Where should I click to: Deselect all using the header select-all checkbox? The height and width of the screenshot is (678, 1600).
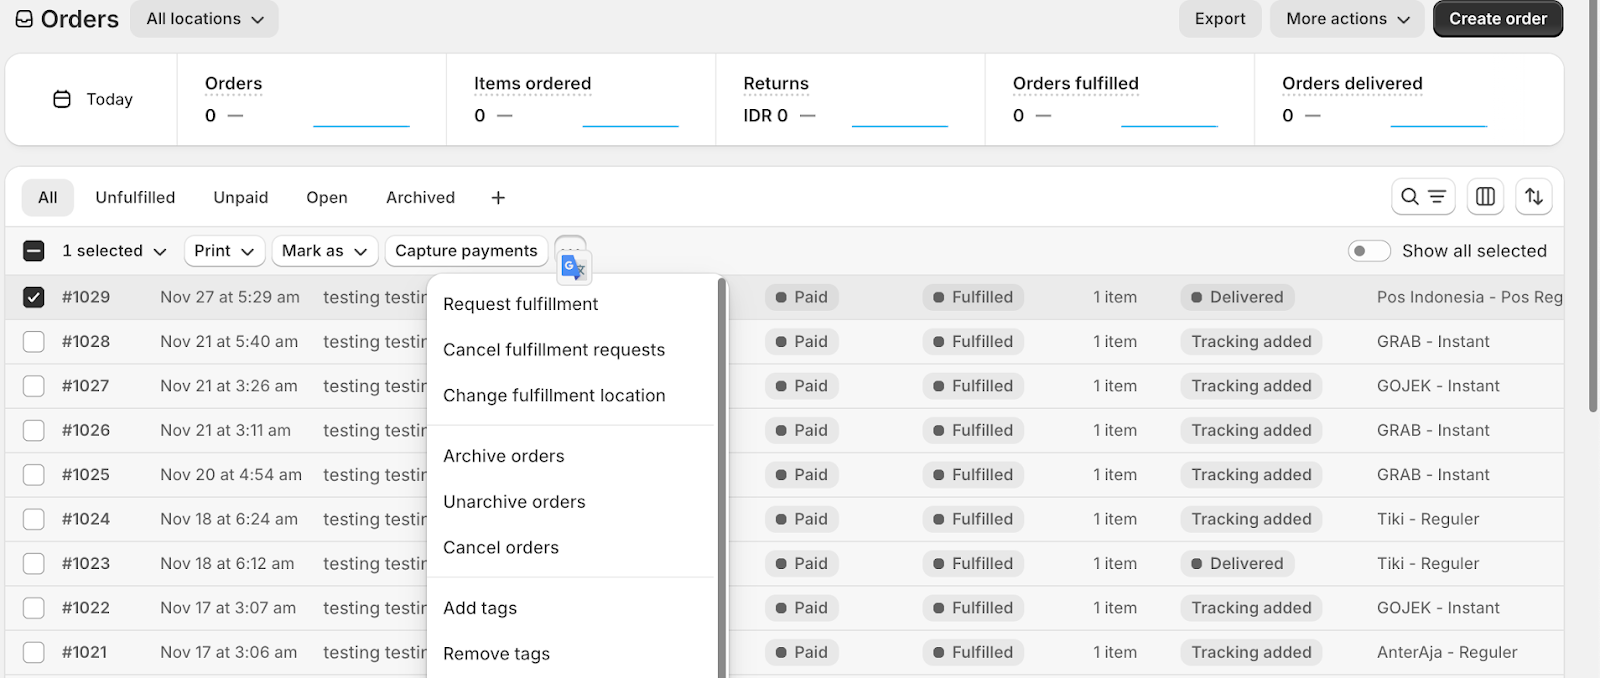[34, 251]
